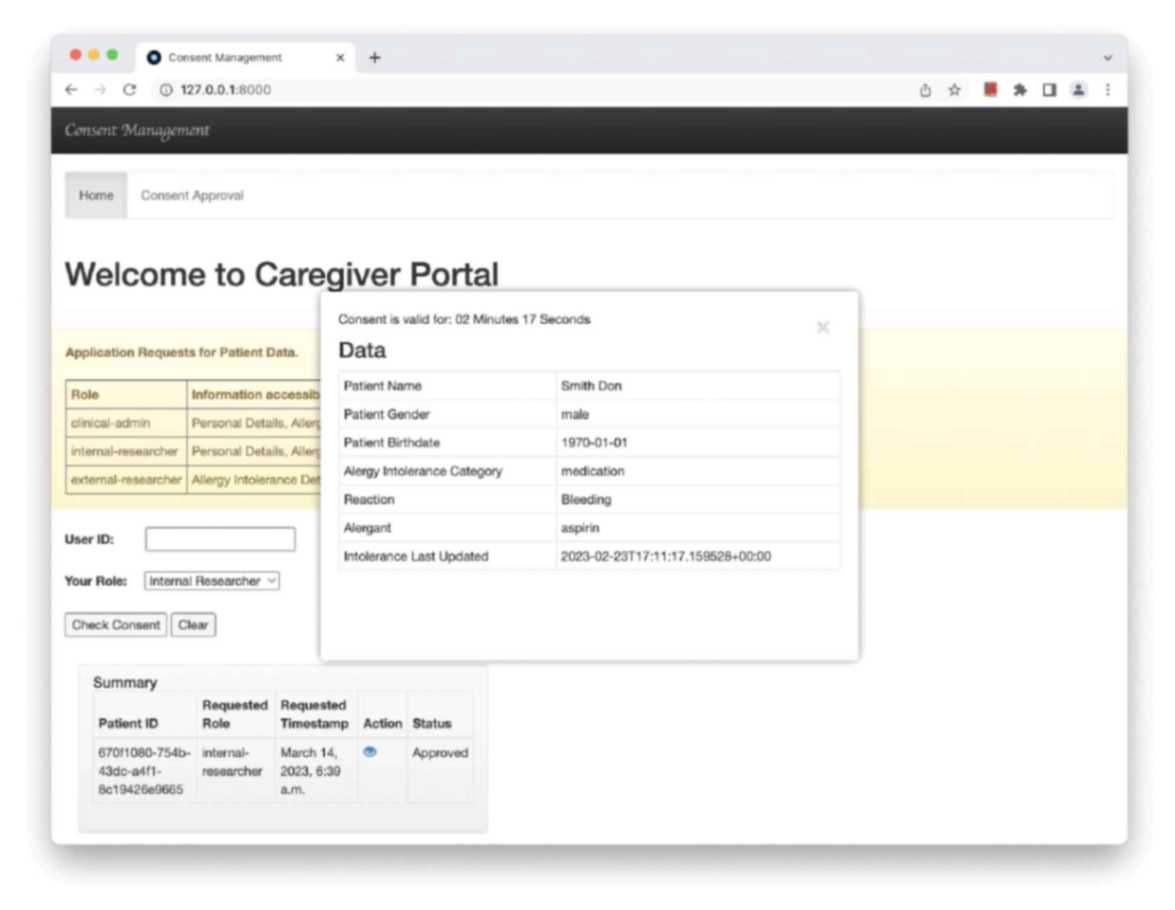Image resolution: width=1175 pixels, height=910 pixels.
Task: Click the browser forward arrow
Action: (x=100, y=90)
